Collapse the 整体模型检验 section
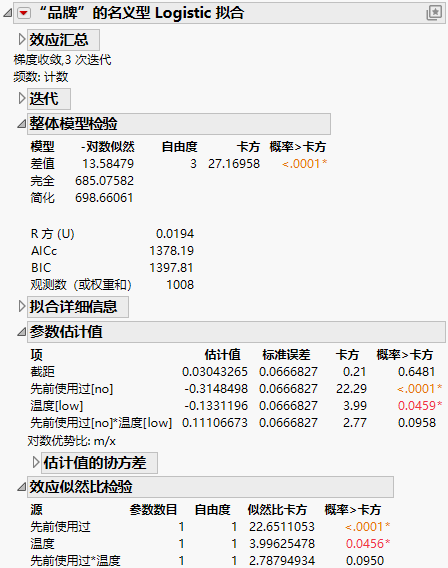This screenshot has width=448, height=568. coord(21,124)
